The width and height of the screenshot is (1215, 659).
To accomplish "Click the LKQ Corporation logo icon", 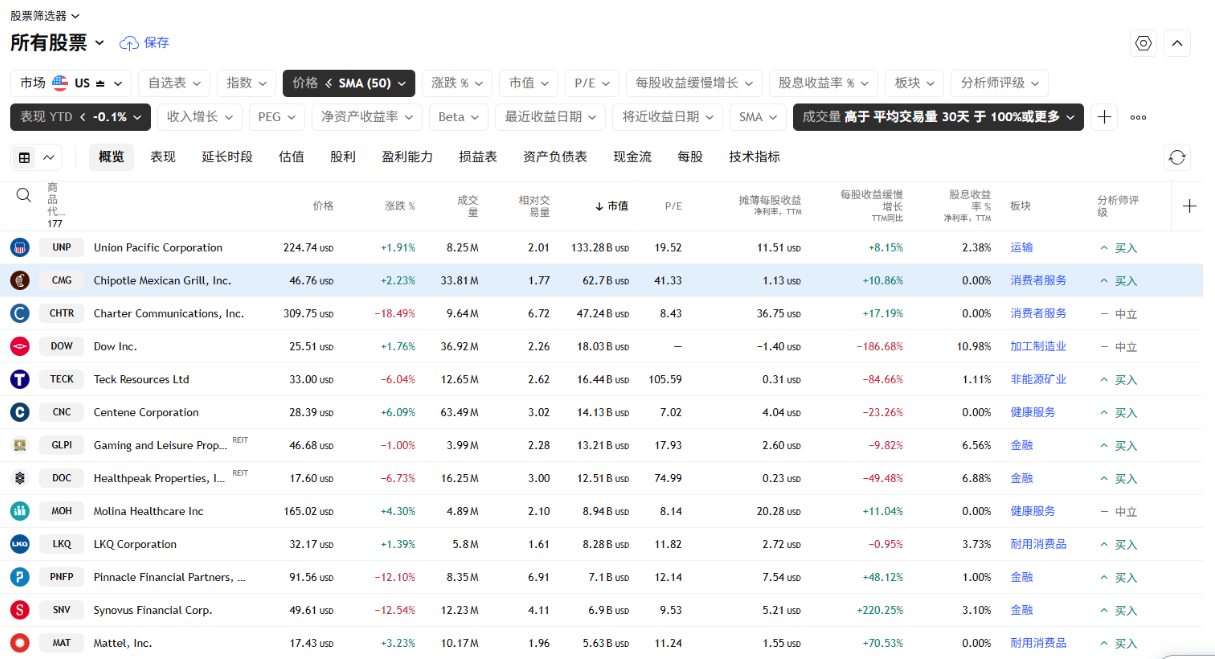I will click(x=20, y=544).
